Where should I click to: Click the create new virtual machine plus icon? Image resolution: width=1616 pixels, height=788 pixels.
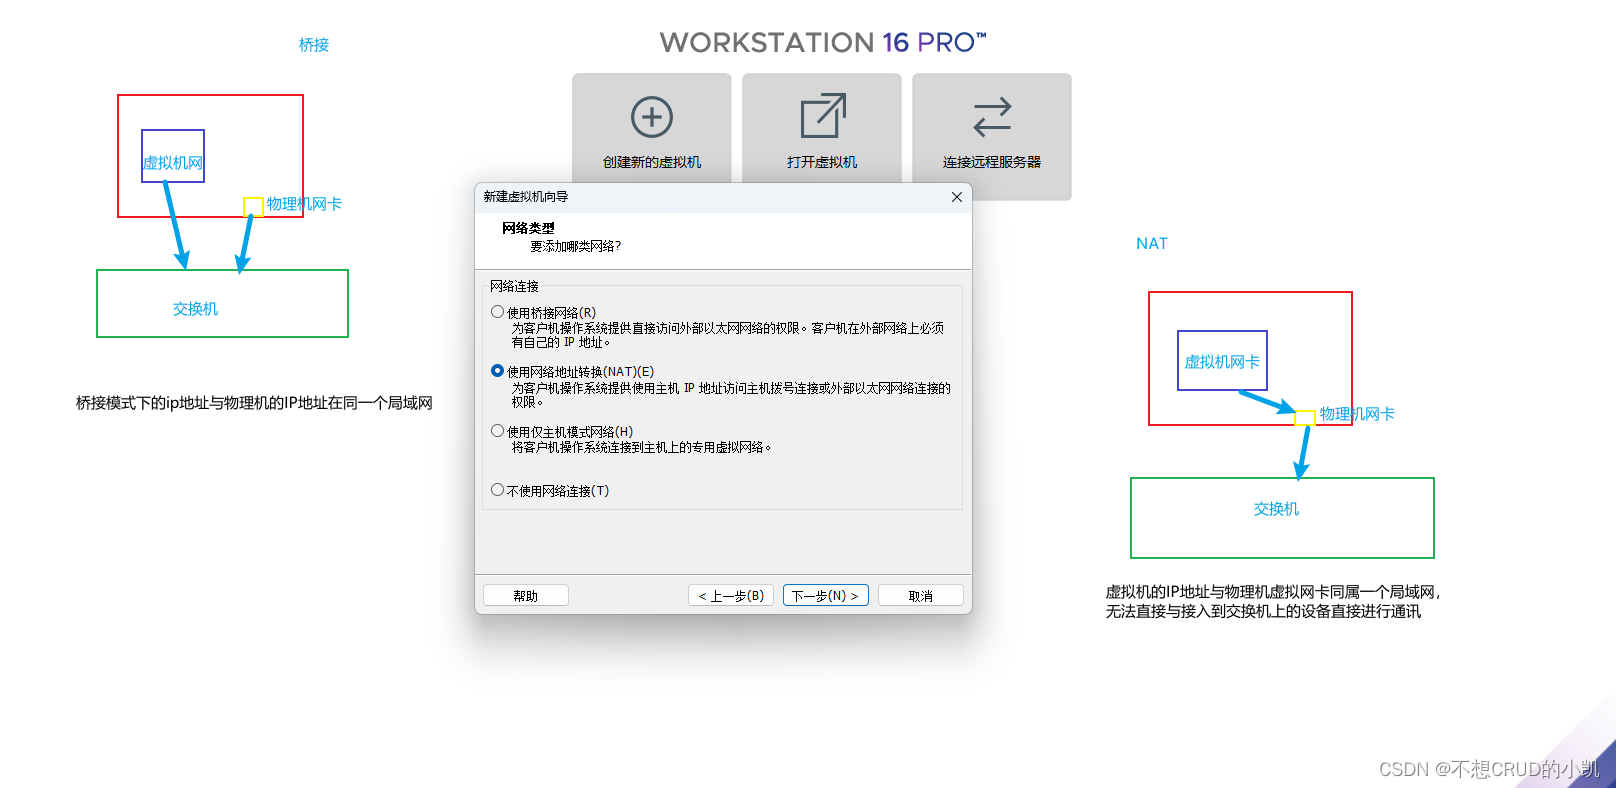pos(652,117)
